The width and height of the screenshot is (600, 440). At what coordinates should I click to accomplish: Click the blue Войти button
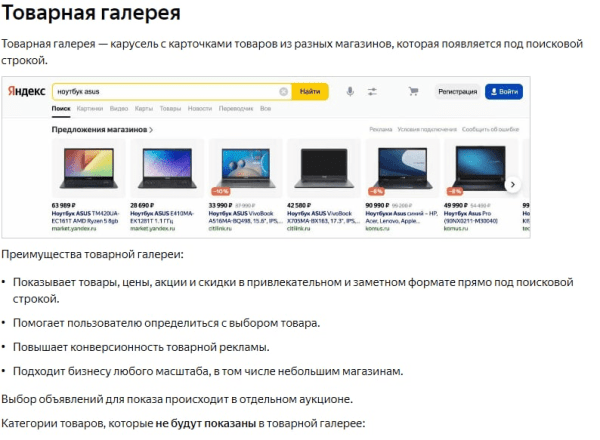pyautogui.click(x=504, y=91)
